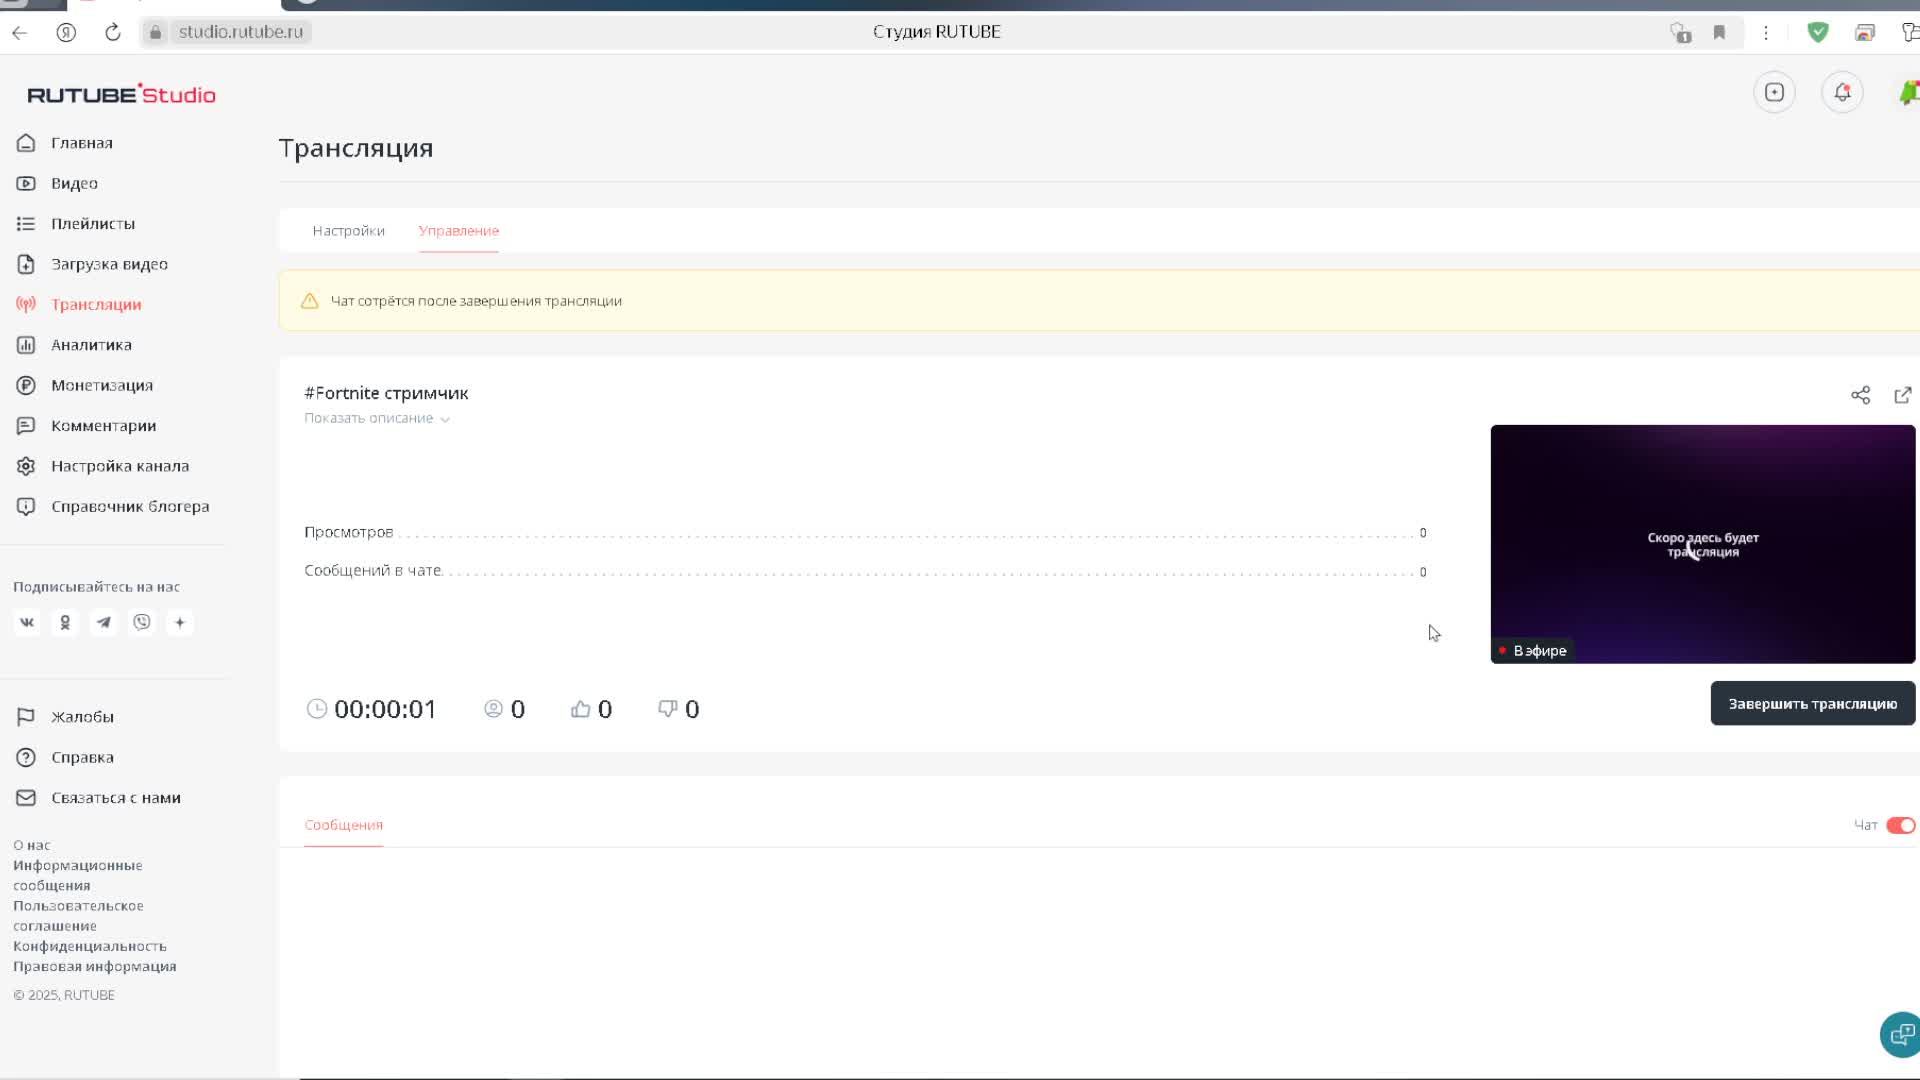This screenshot has width=1920, height=1080.
Task: Open notifications bell icon
Action: (x=1842, y=93)
